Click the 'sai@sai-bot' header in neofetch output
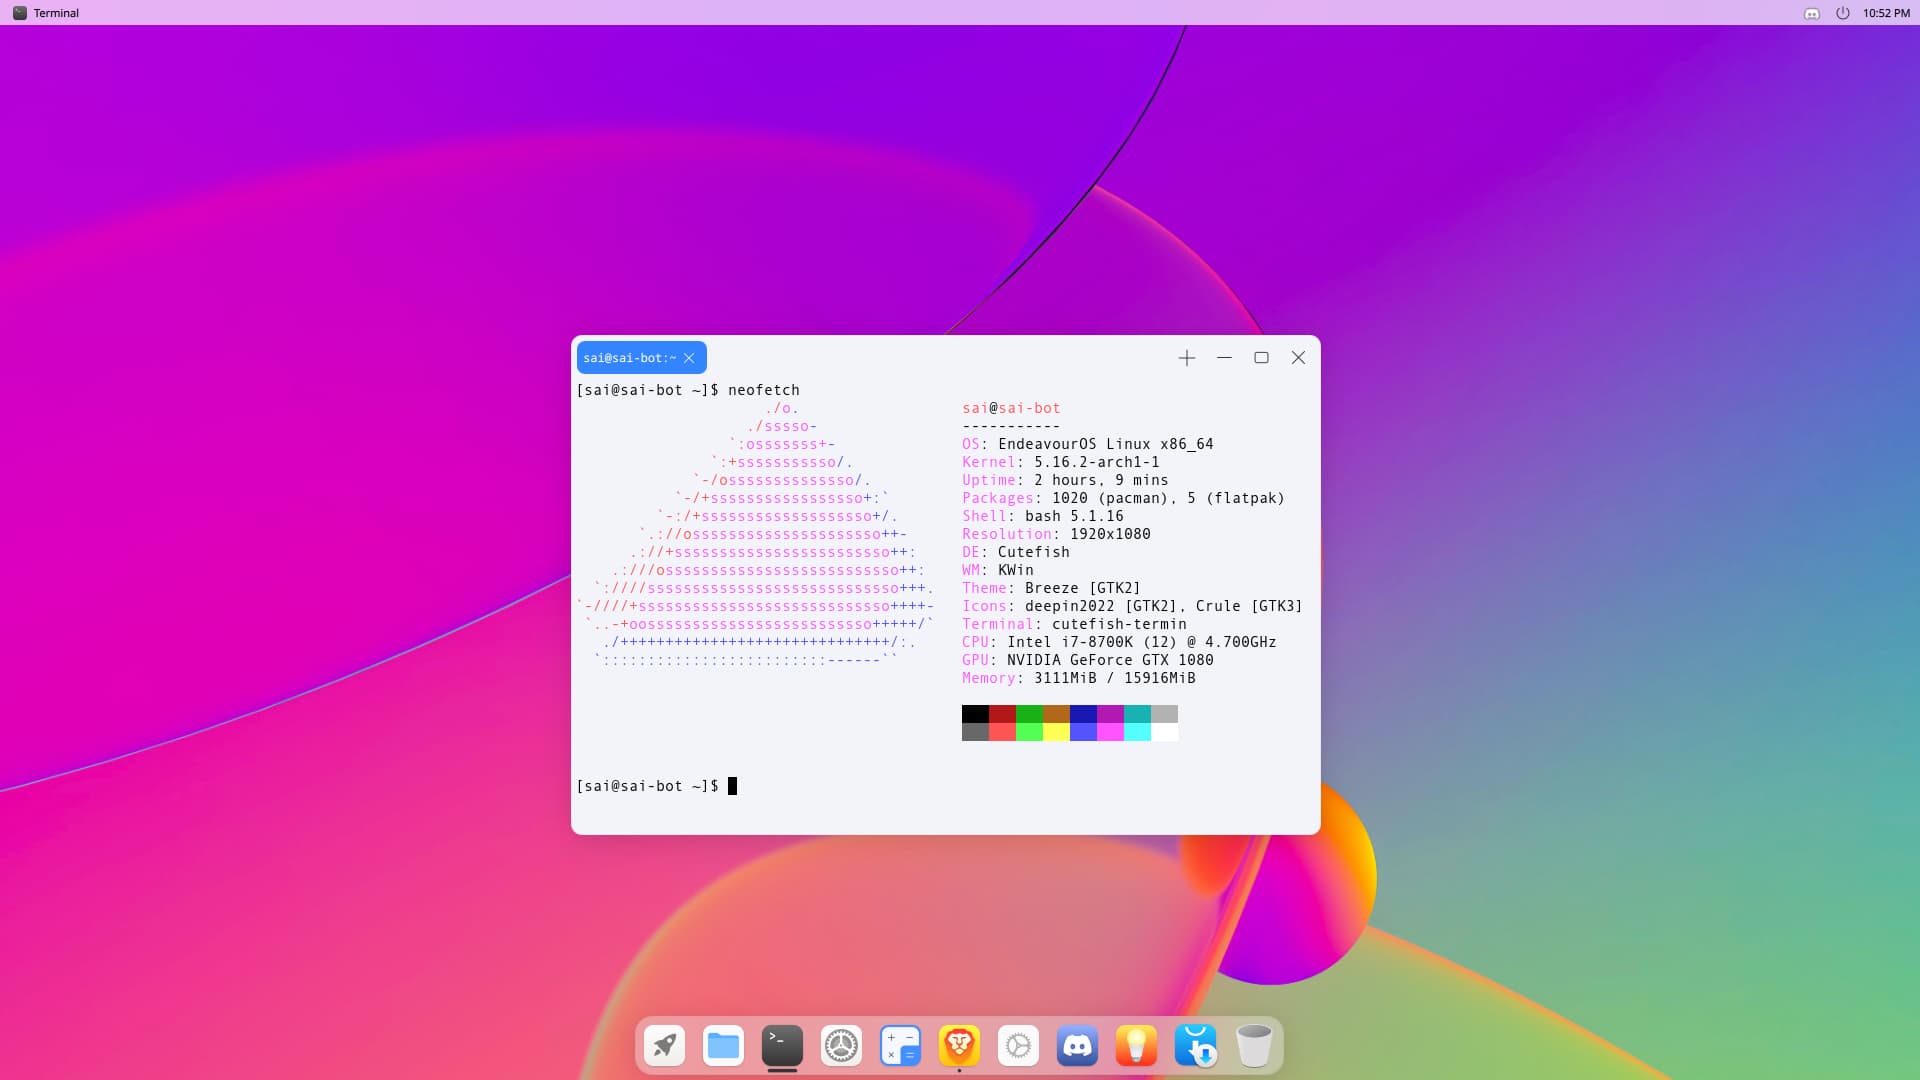 click(1011, 408)
